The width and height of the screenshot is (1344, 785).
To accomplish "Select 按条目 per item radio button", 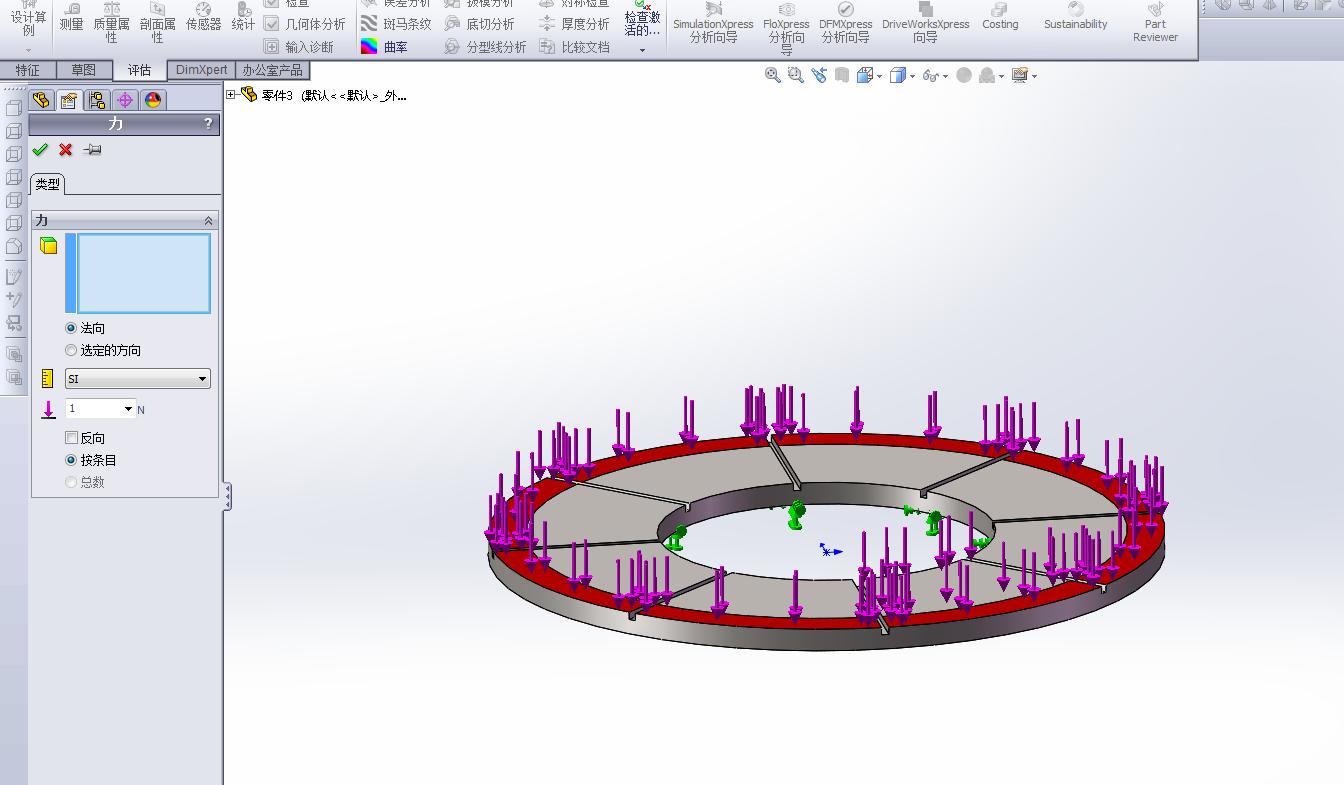I will [71, 460].
